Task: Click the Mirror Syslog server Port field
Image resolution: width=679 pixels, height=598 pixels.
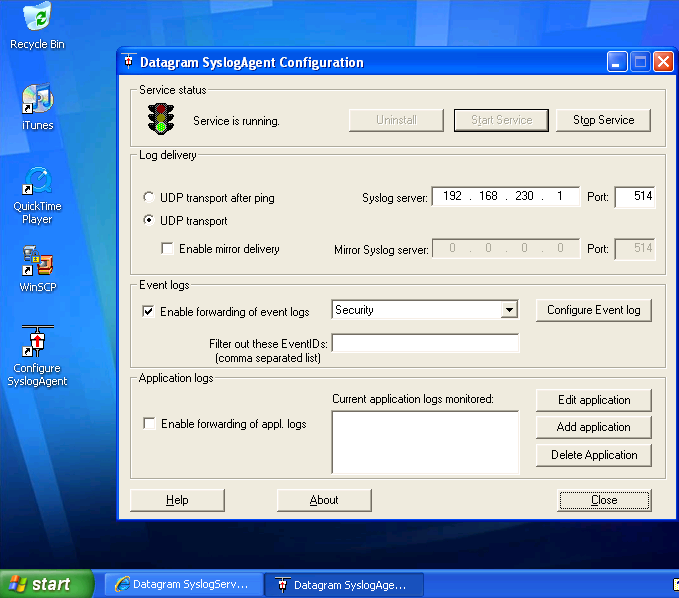Action: click(635, 249)
